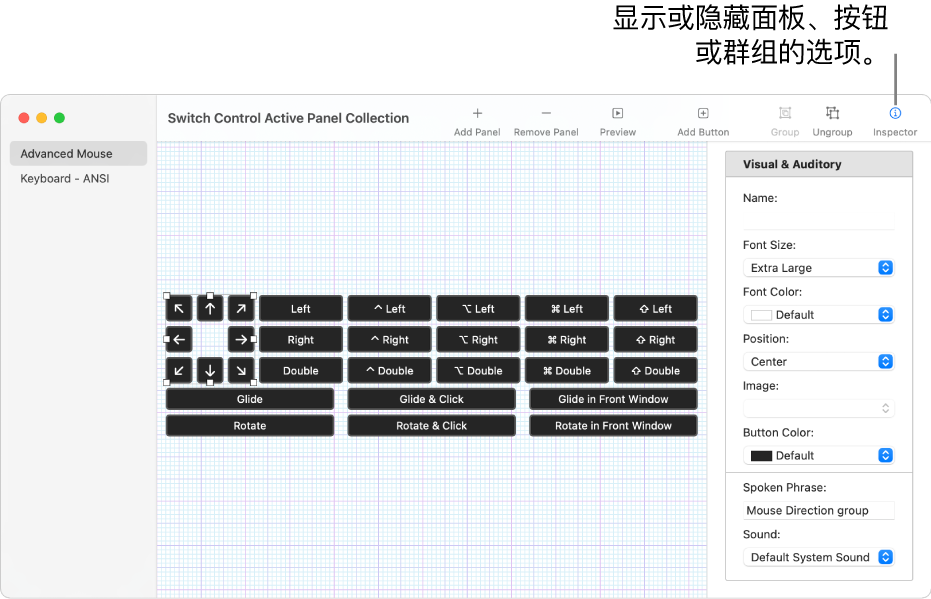Click the Remove Panel minus icon

[546, 113]
